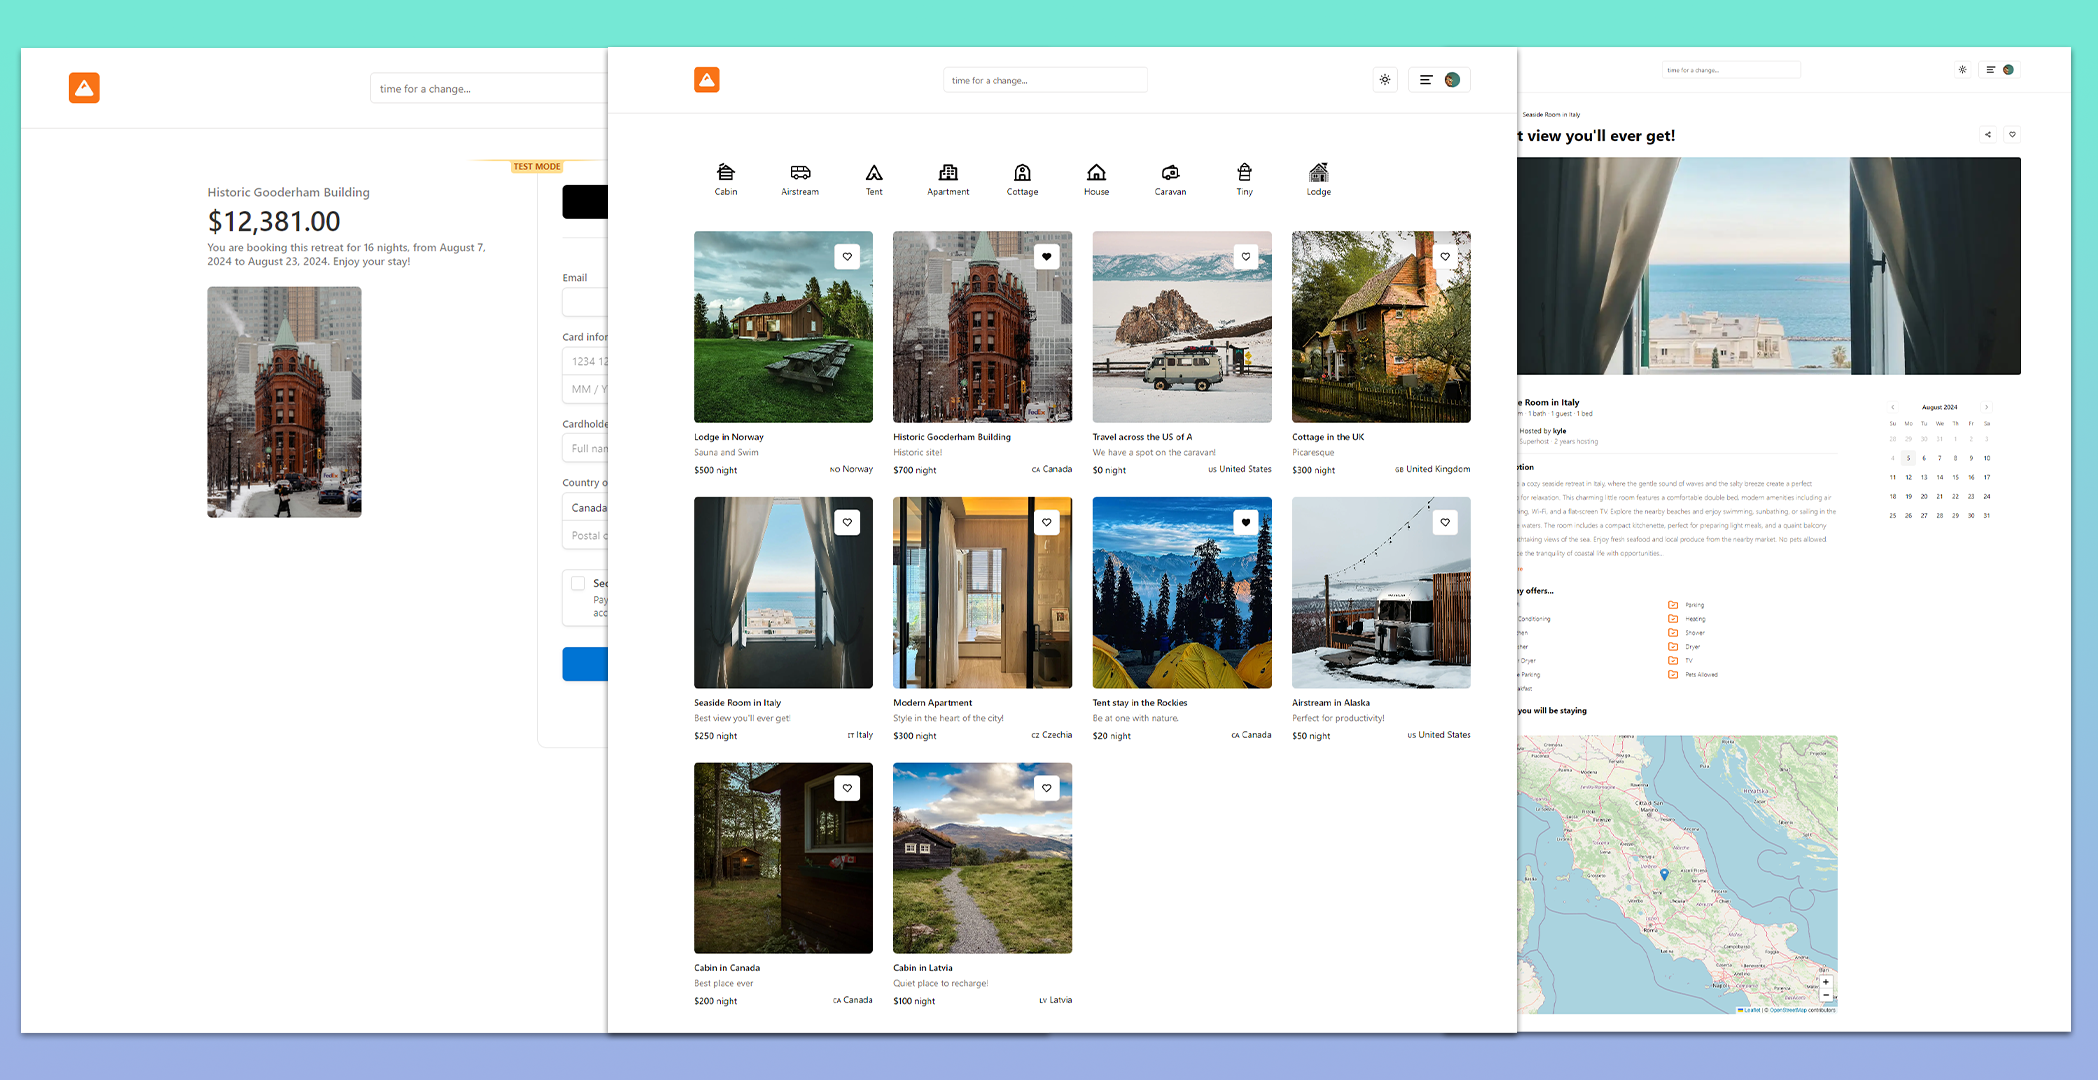Zoom in on the map with plus button
This screenshot has height=1080, width=2098.
pyautogui.click(x=1826, y=982)
